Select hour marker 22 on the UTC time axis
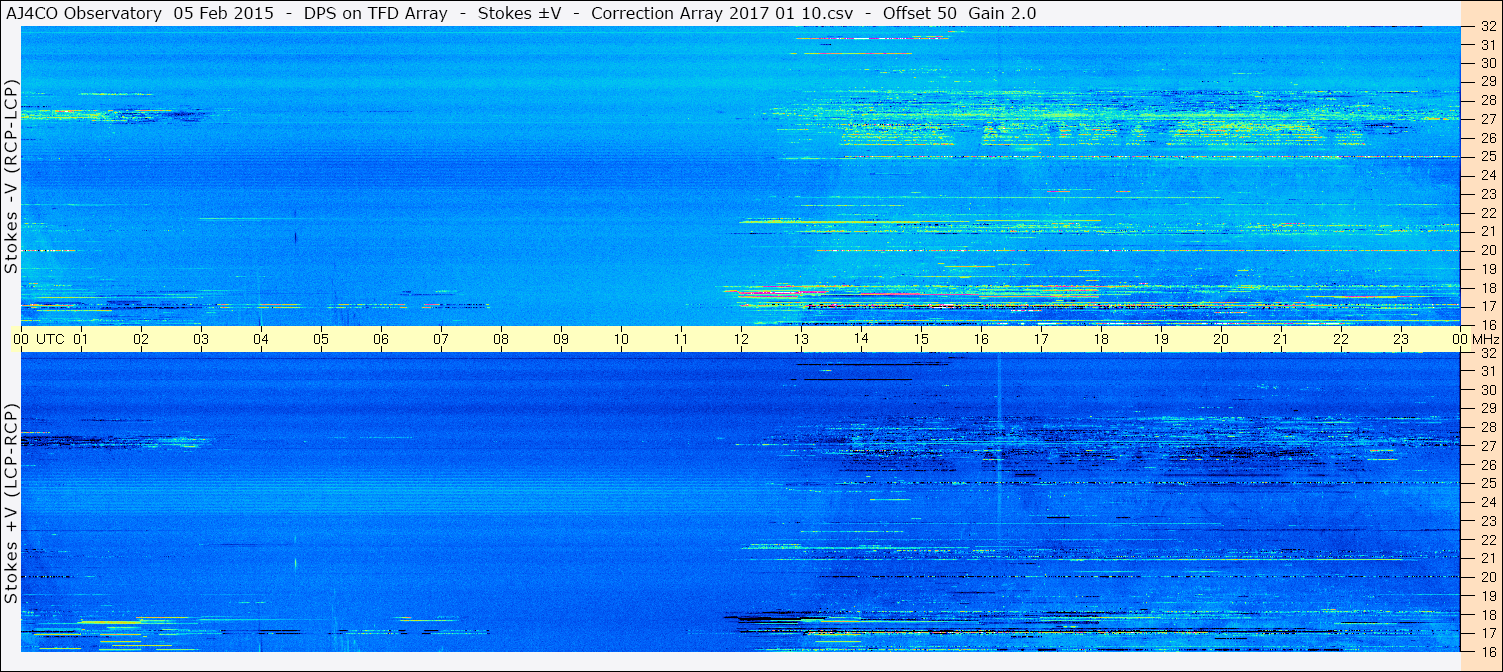The width and height of the screenshot is (1503, 672). [1341, 339]
